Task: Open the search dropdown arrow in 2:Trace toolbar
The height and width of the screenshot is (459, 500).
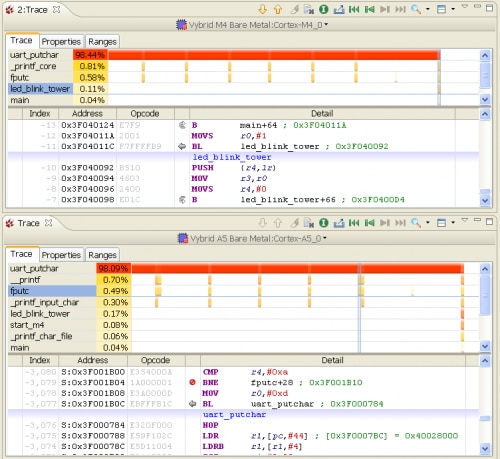Action: pos(428,9)
